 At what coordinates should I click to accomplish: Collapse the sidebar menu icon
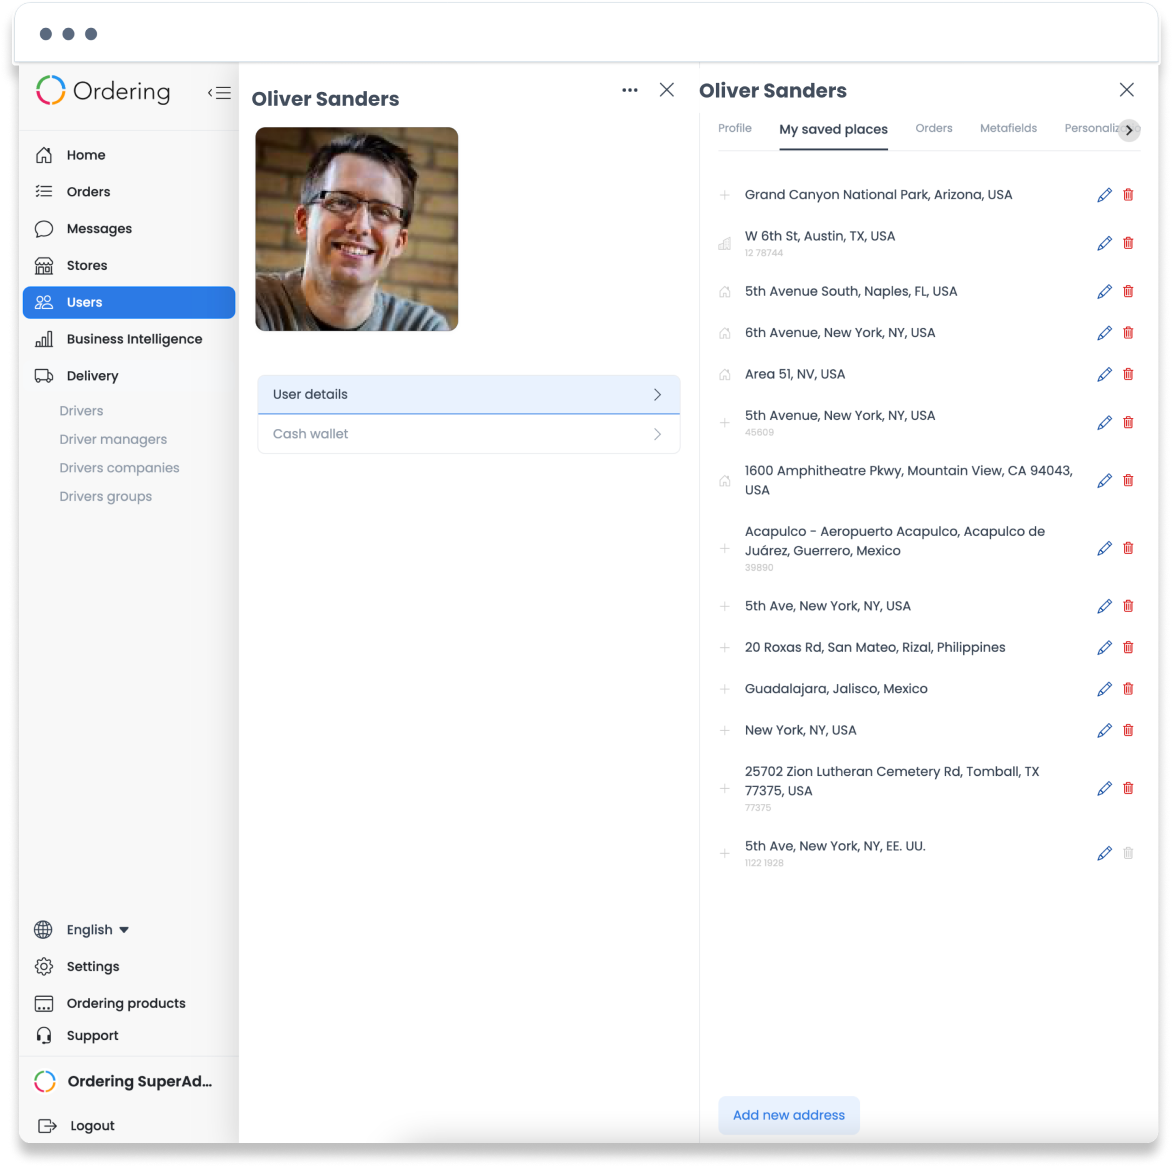point(219,93)
